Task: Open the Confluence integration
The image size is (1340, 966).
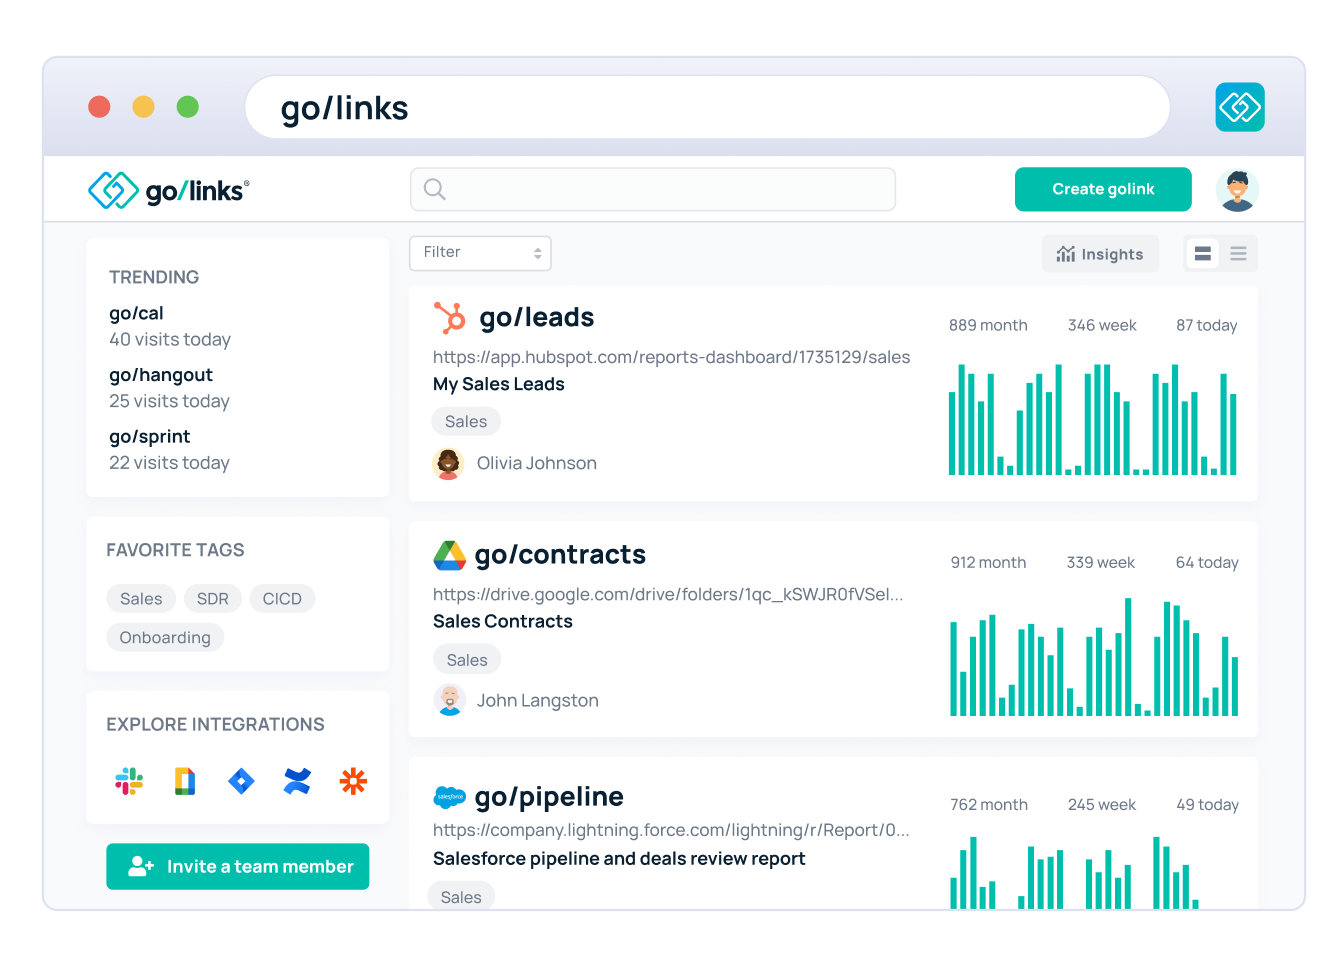Action: click(x=296, y=781)
